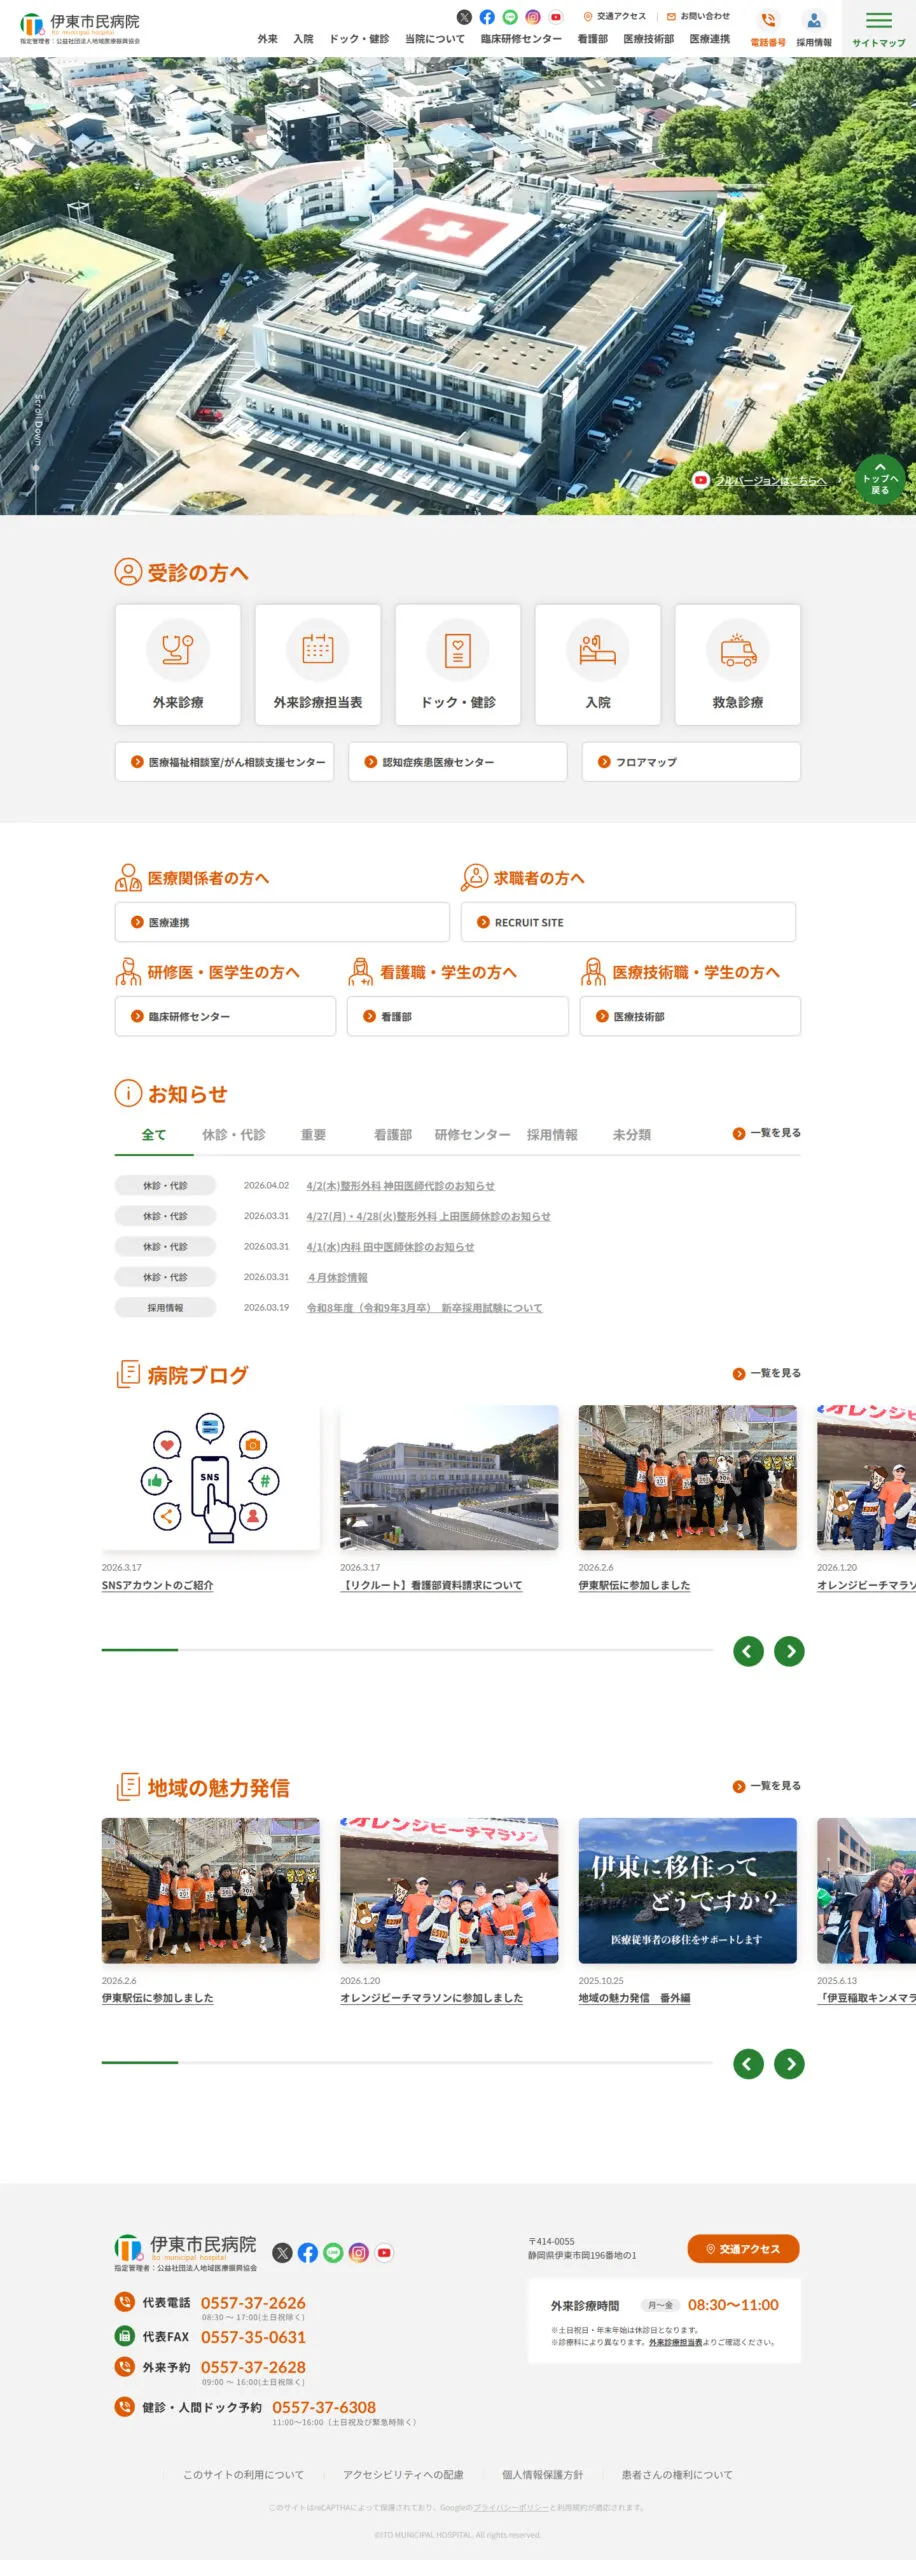Click the footer Facebook icon
The height and width of the screenshot is (2560, 916).
click(308, 2252)
